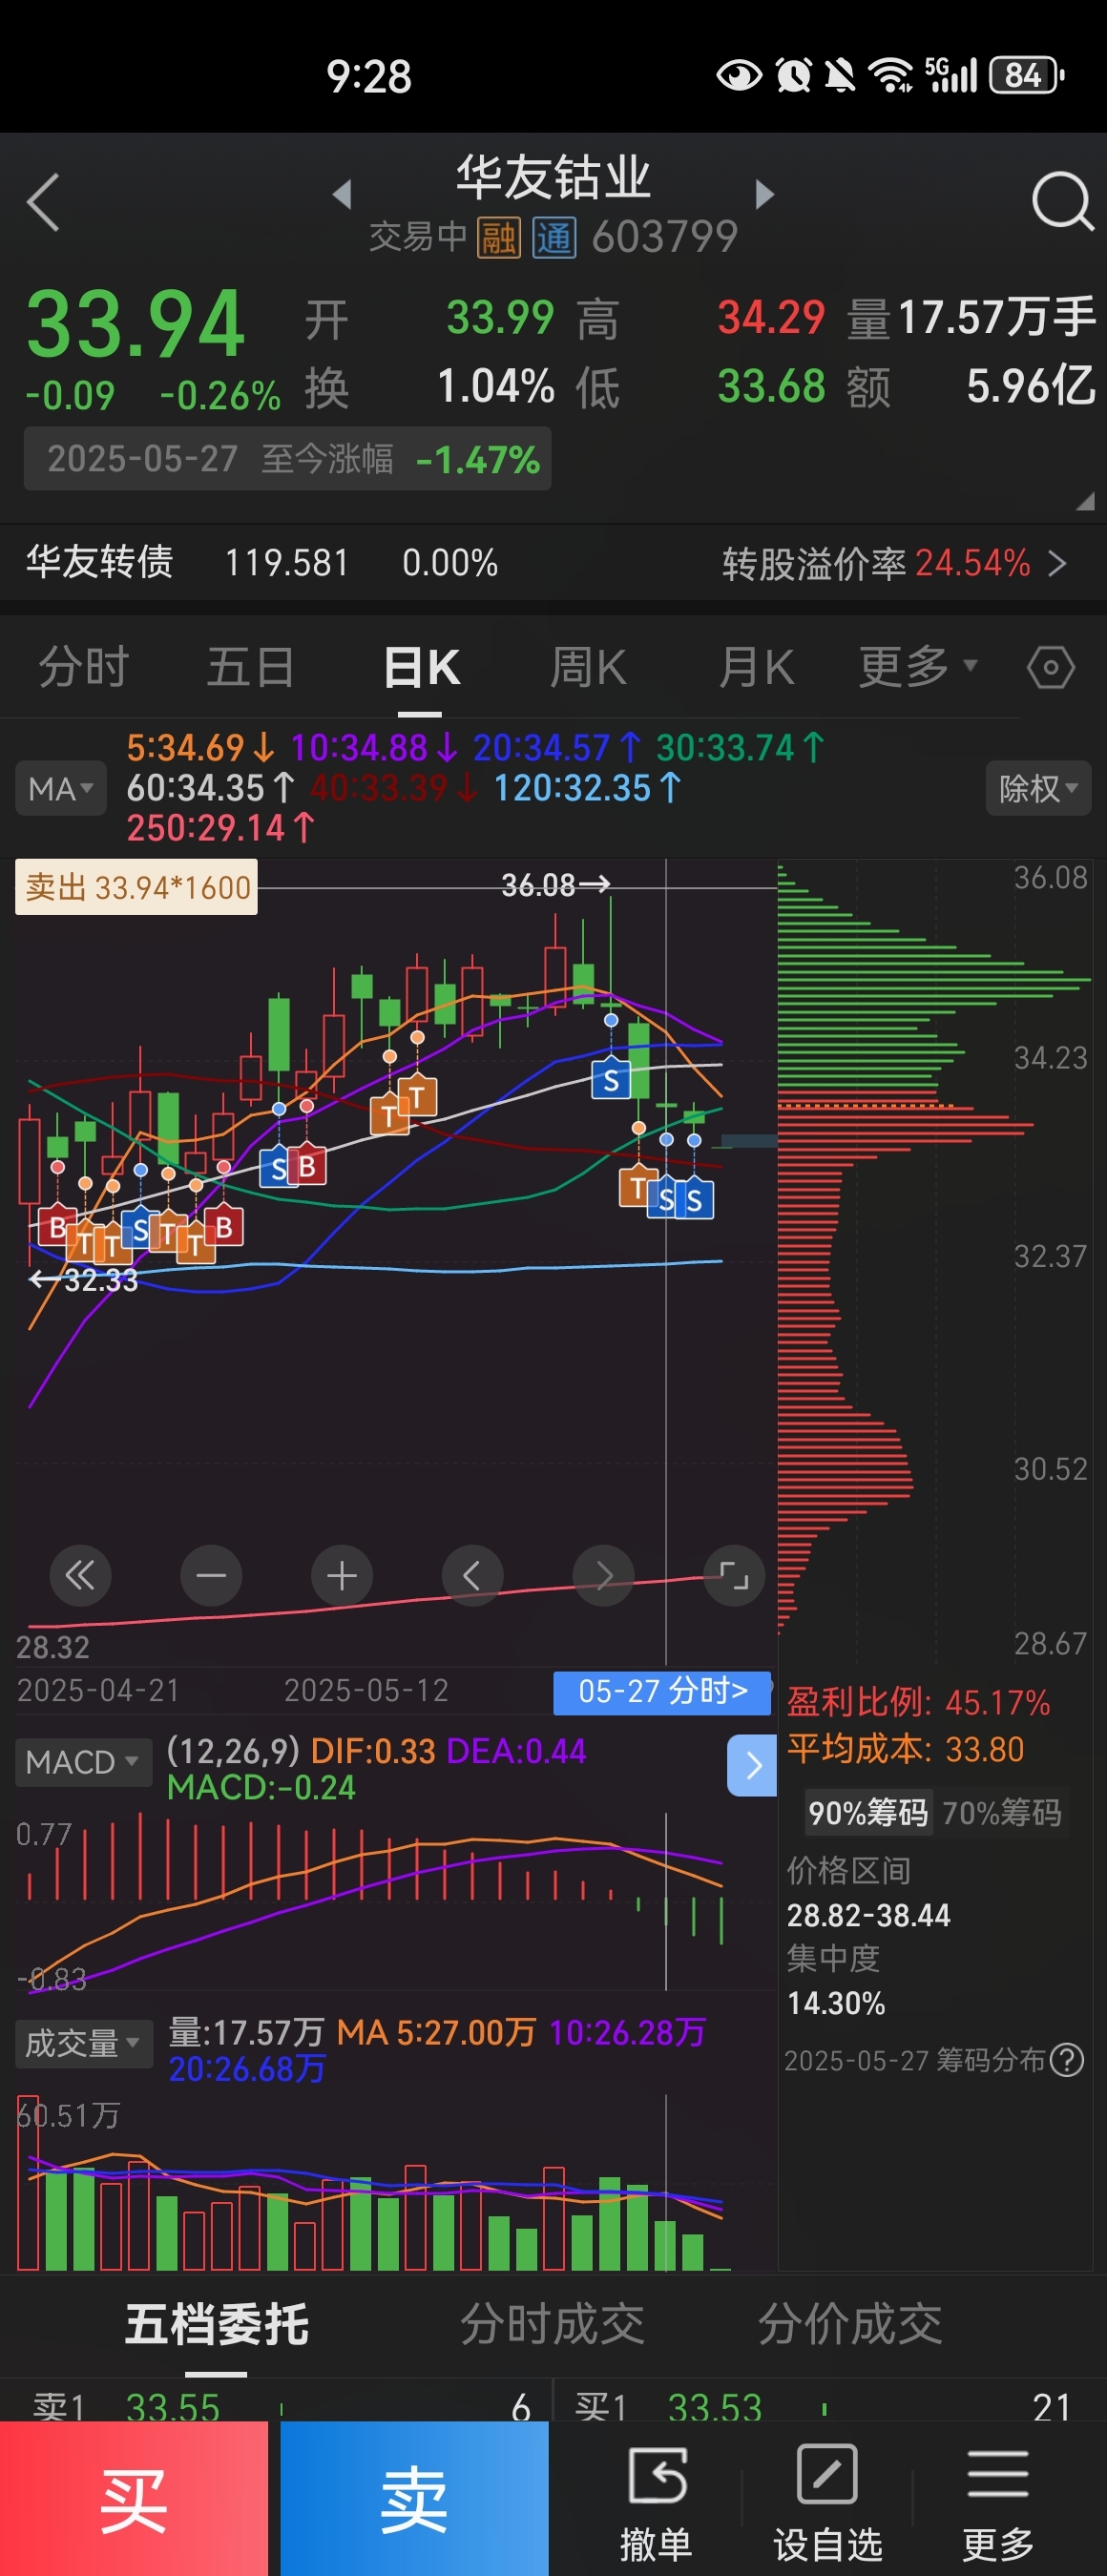Expand chart to fullscreen icon
This screenshot has width=1107, height=2576.
[734, 1576]
